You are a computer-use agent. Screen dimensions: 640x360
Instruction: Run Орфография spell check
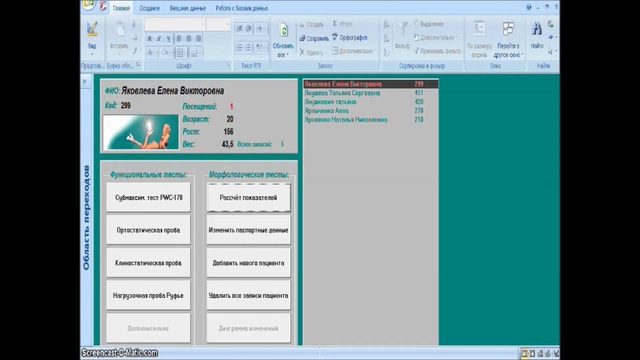point(349,37)
